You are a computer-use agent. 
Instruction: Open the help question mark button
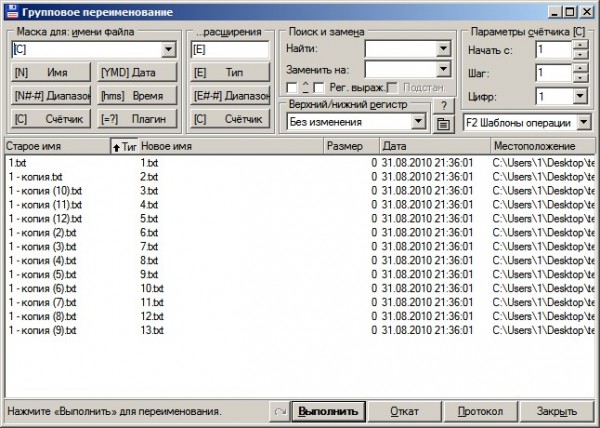443,106
